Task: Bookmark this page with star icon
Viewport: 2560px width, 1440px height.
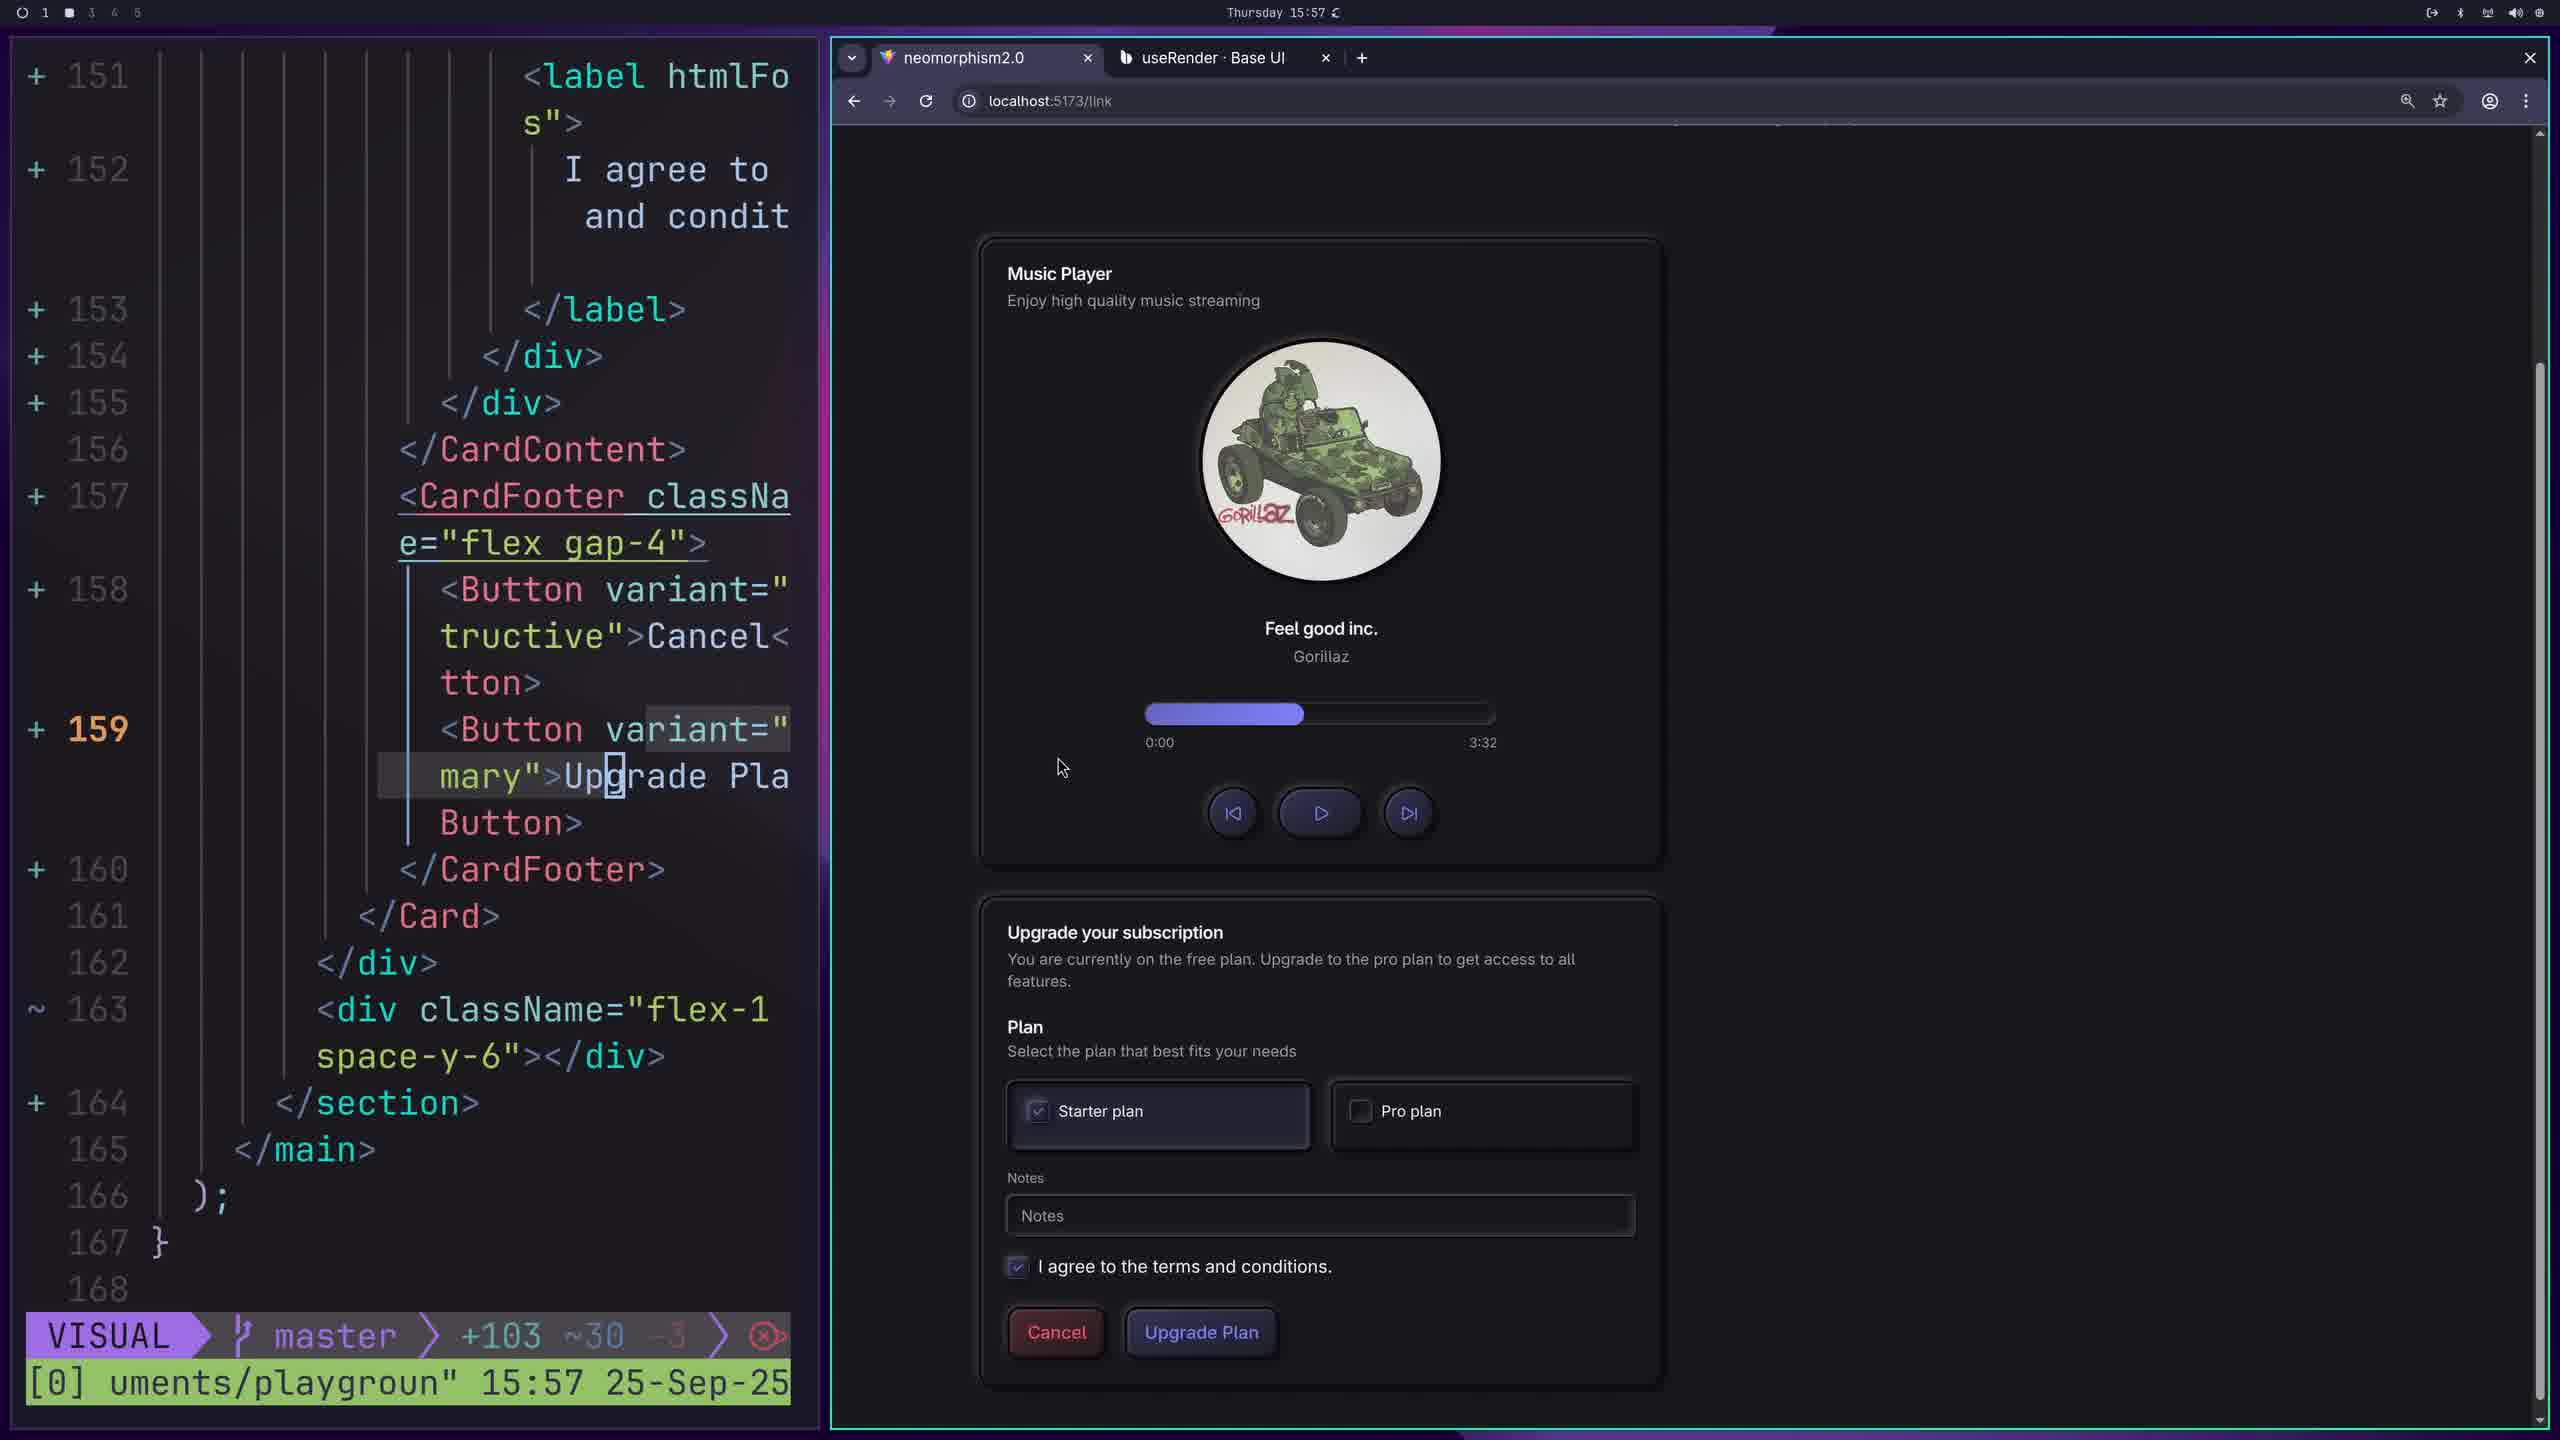Action: pyautogui.click(x=2440, y=101)
